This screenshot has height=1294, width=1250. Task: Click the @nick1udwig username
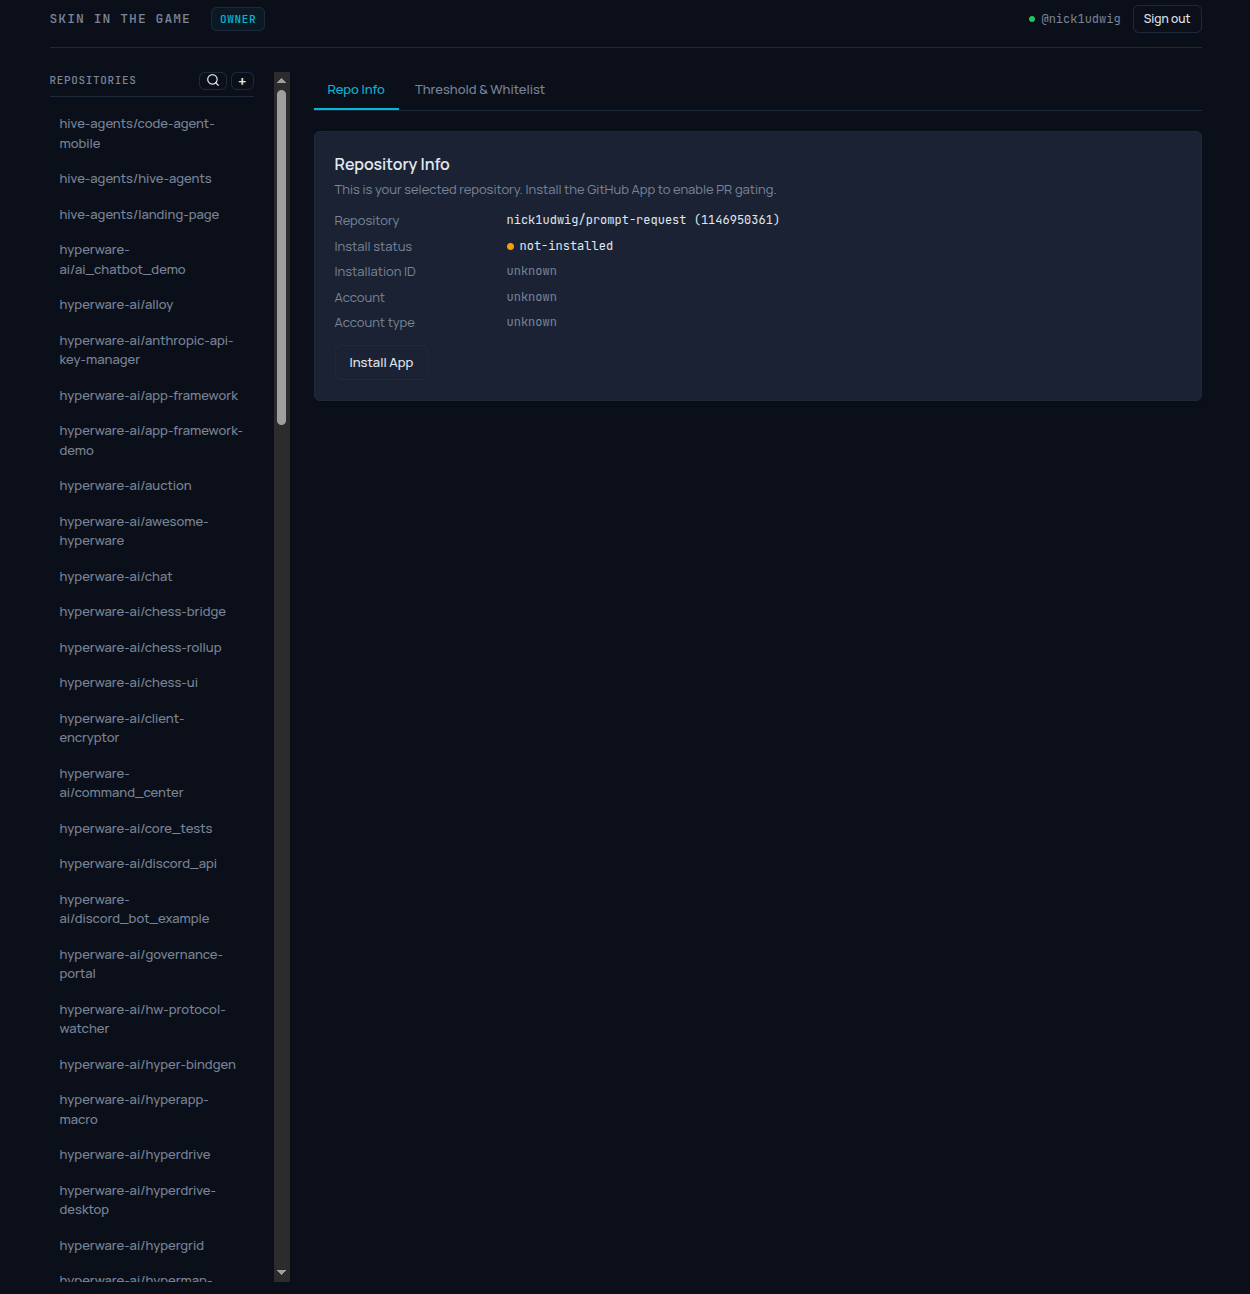pos(1080,19)
